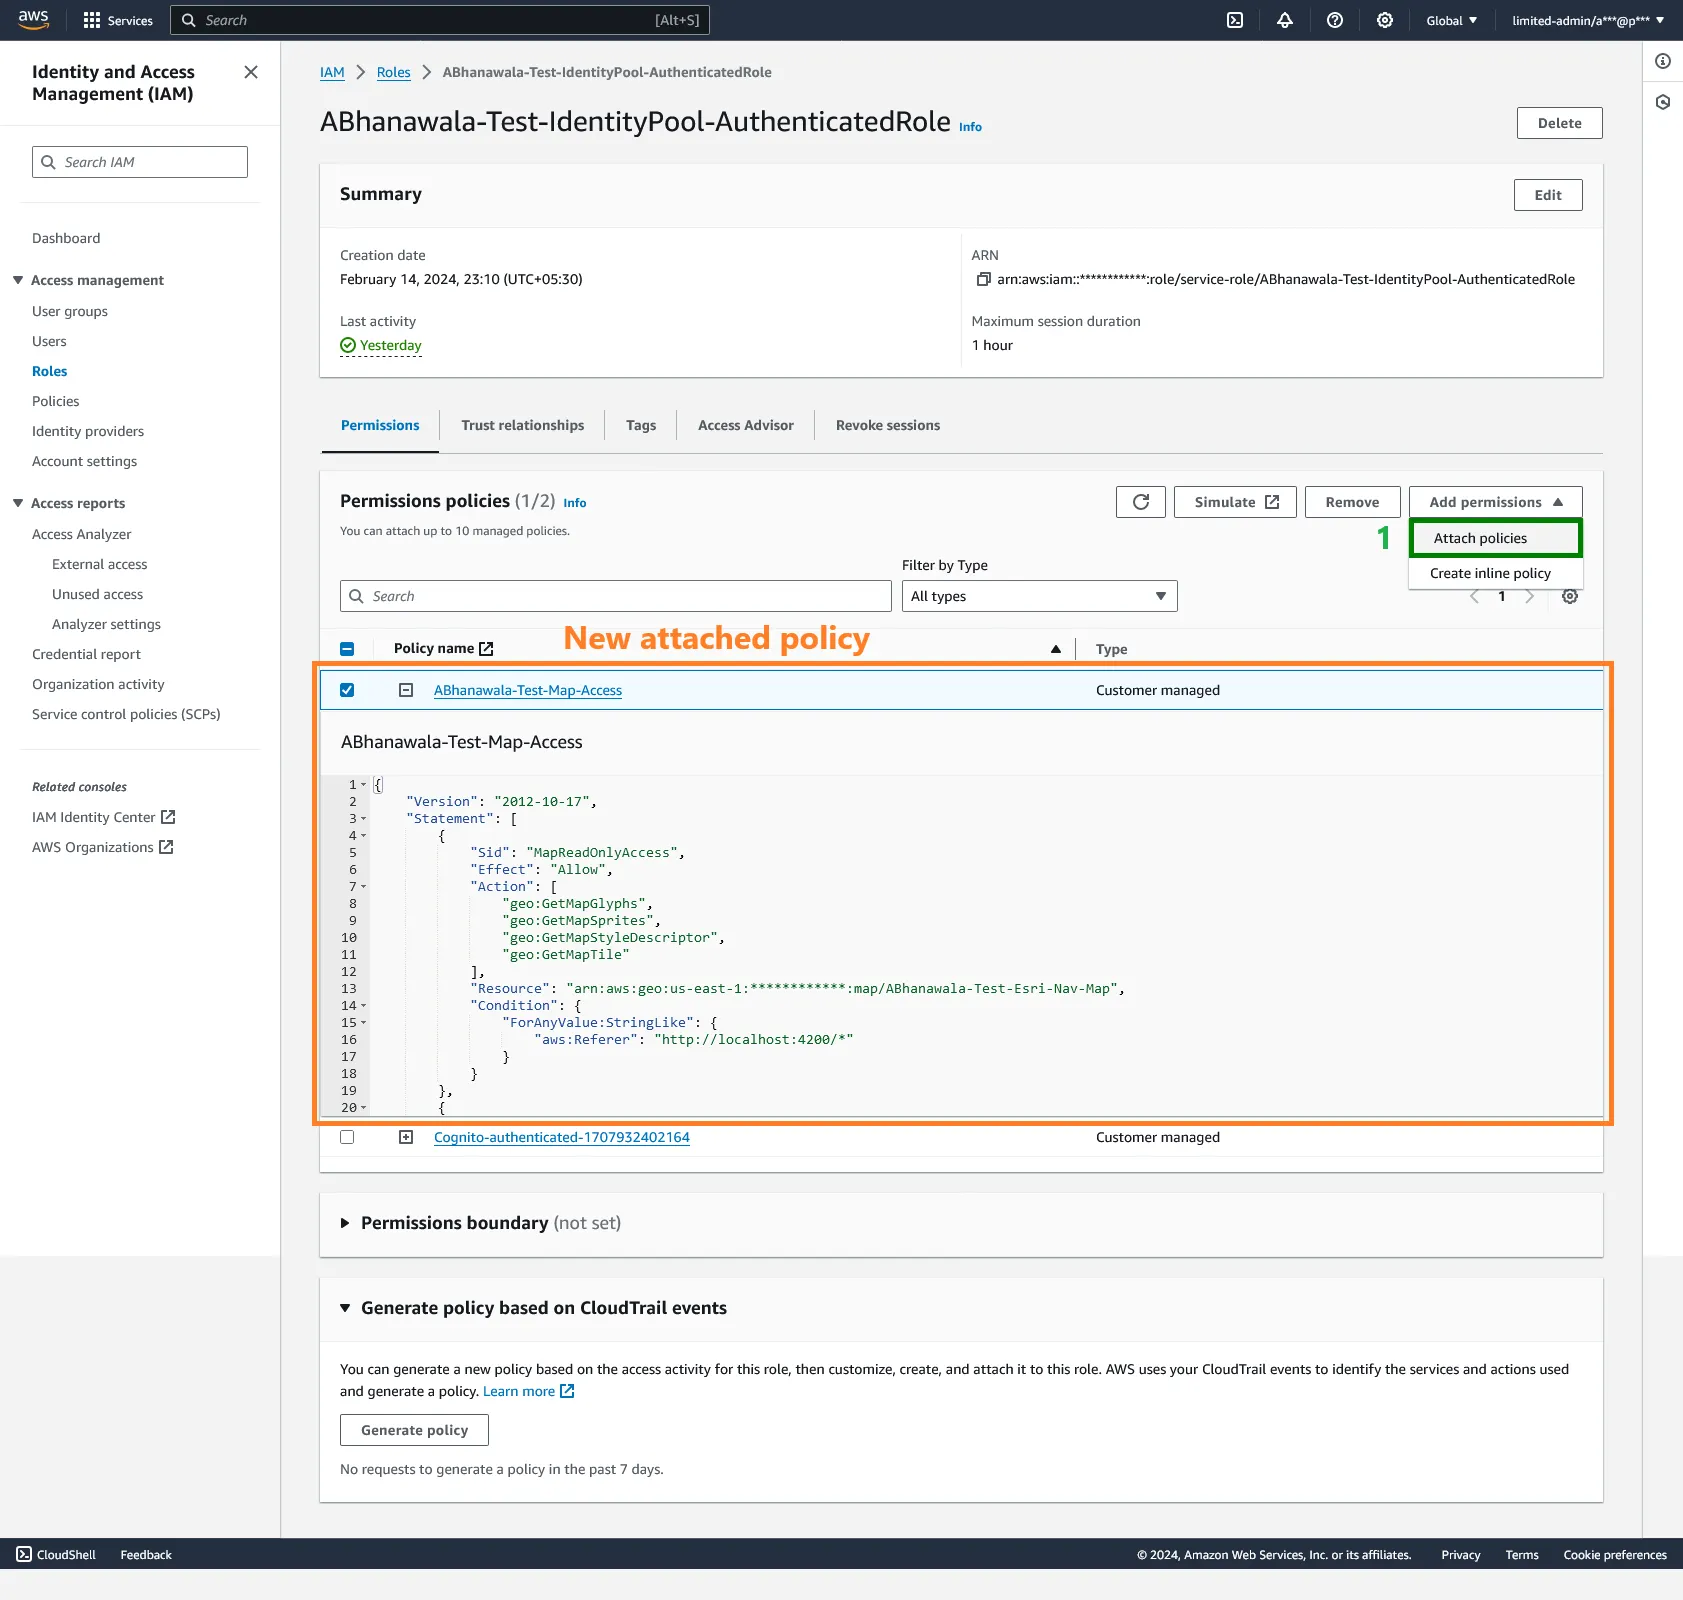Edit the role summary
The height and width of the screenshot is (1600, 1683).
[1548, 195]
